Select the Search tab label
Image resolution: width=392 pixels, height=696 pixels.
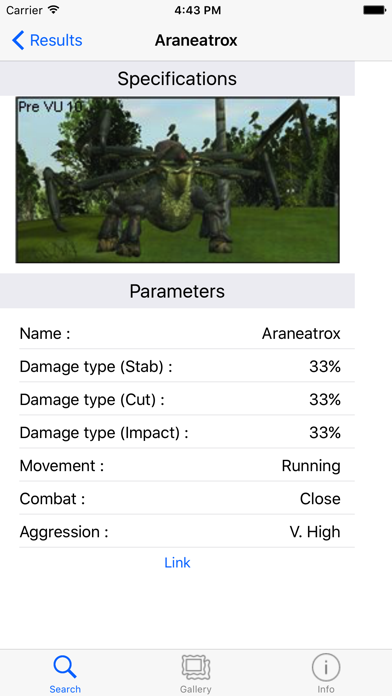[x=65, y=689]
